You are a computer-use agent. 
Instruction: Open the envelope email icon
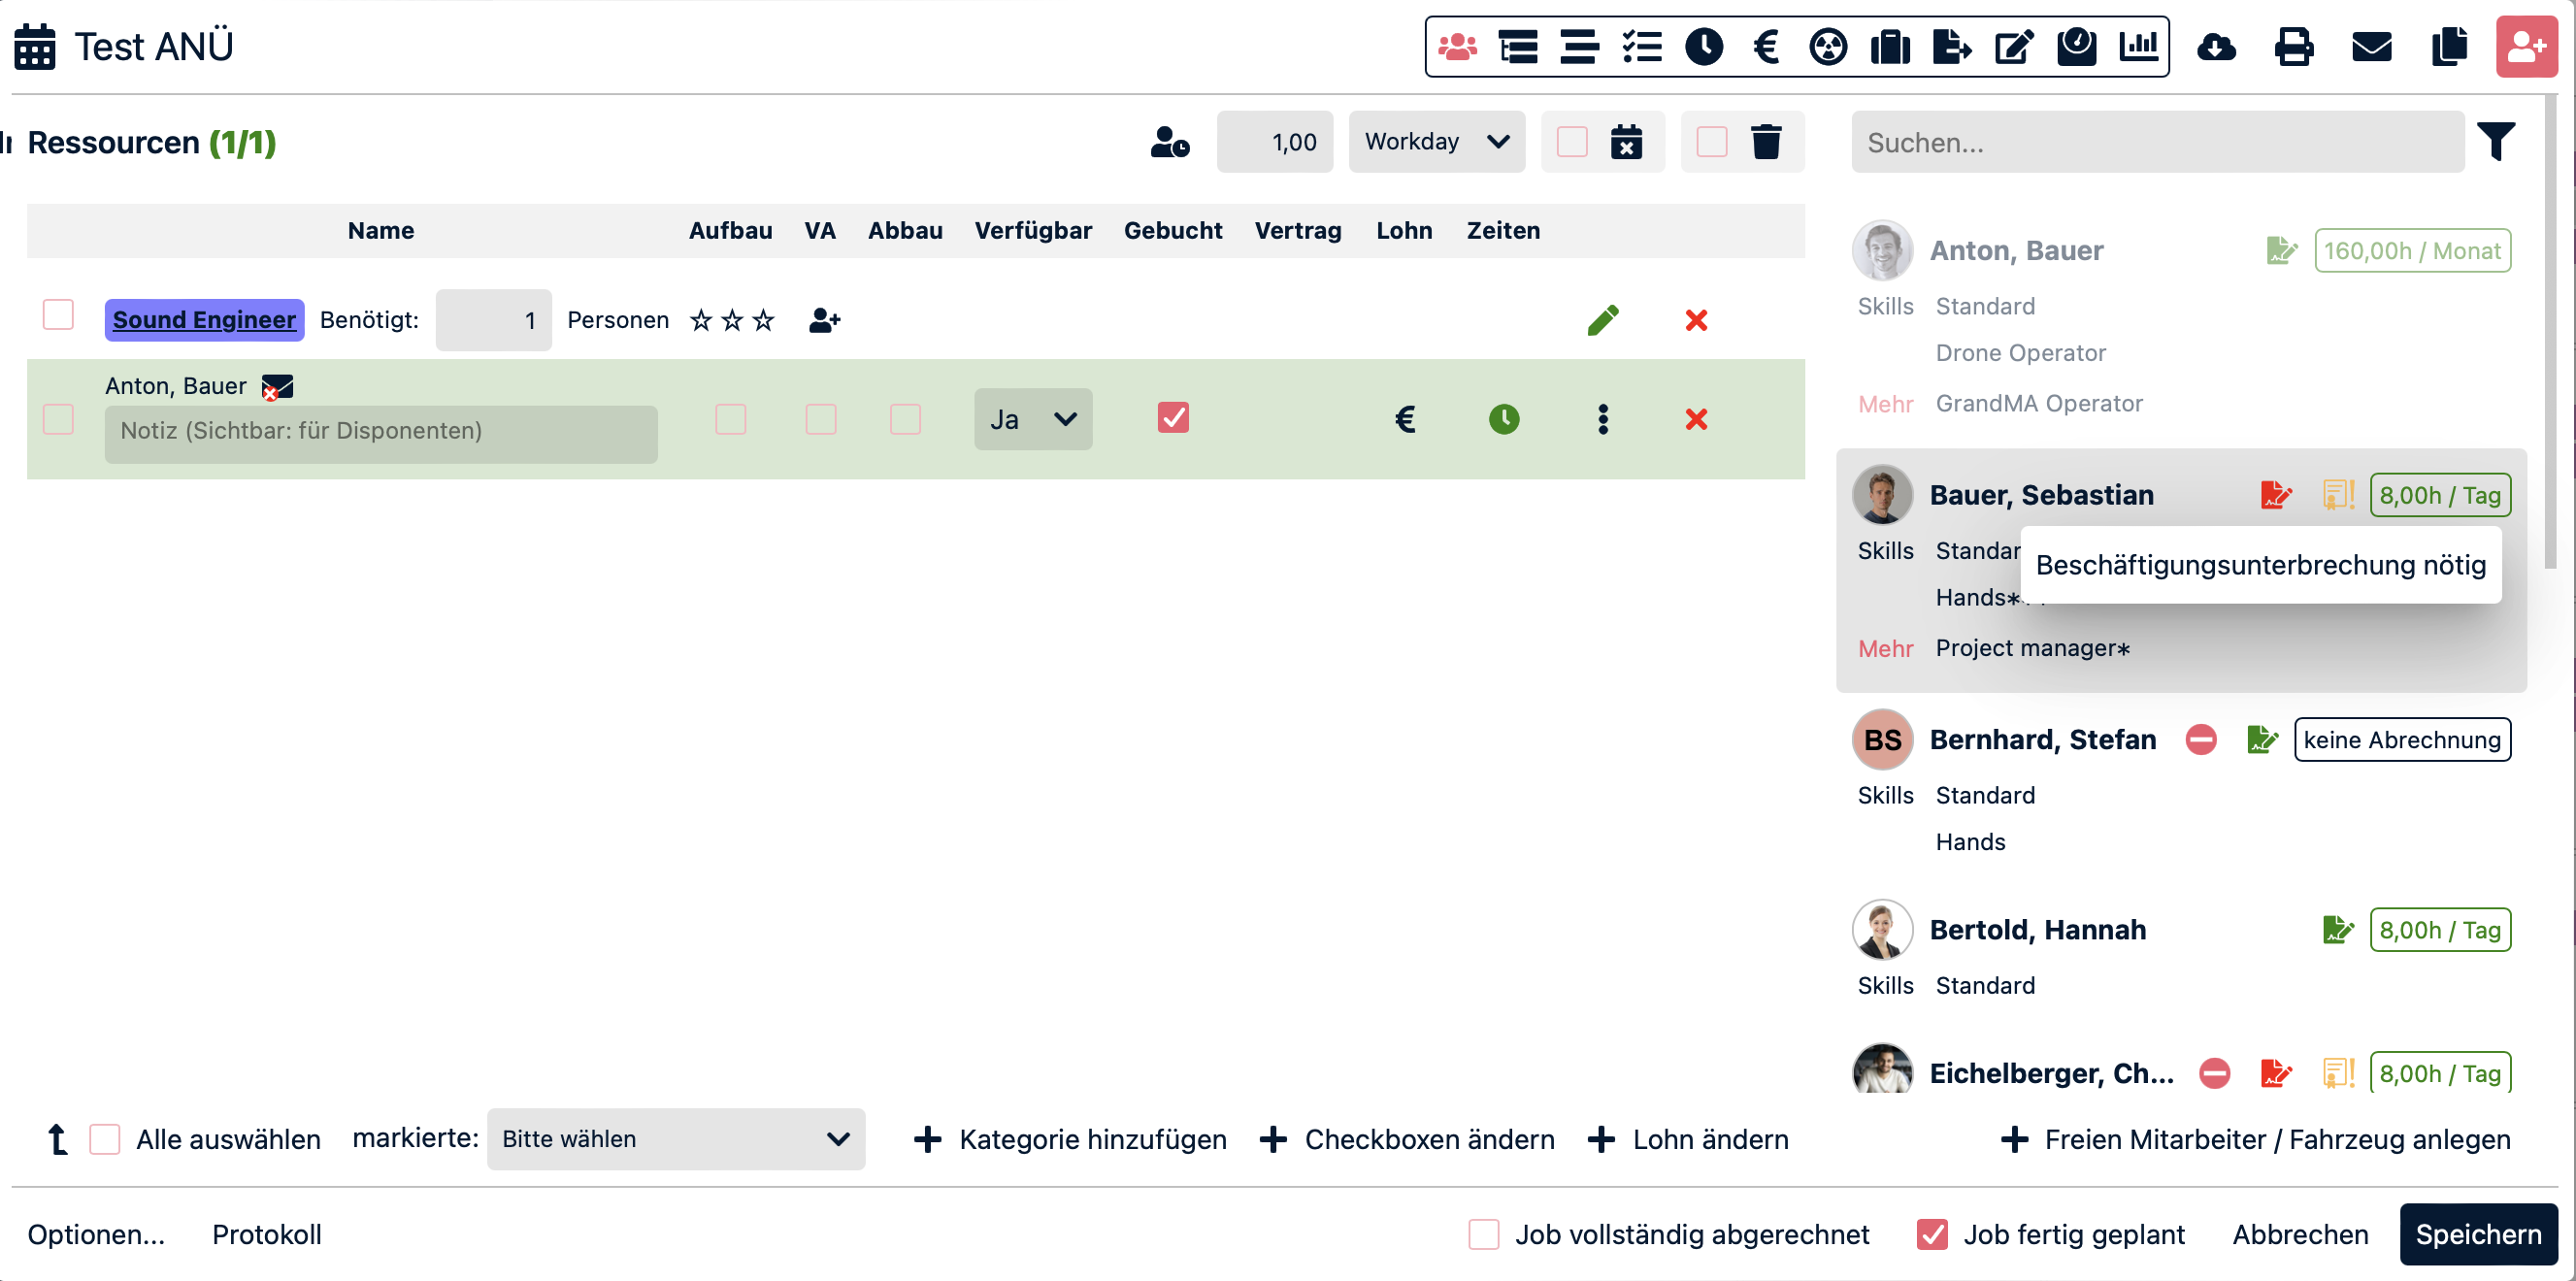(2371, 46)
